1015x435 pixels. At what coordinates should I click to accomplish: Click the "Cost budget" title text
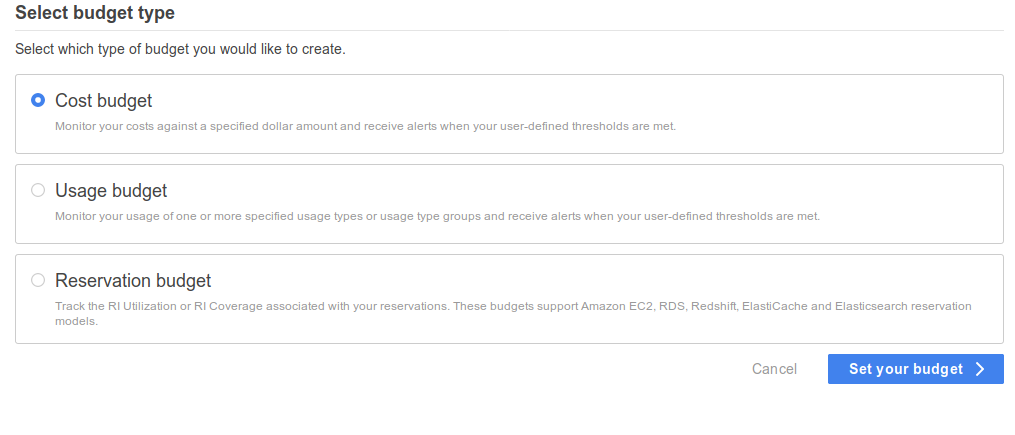(x=104, y=101)
